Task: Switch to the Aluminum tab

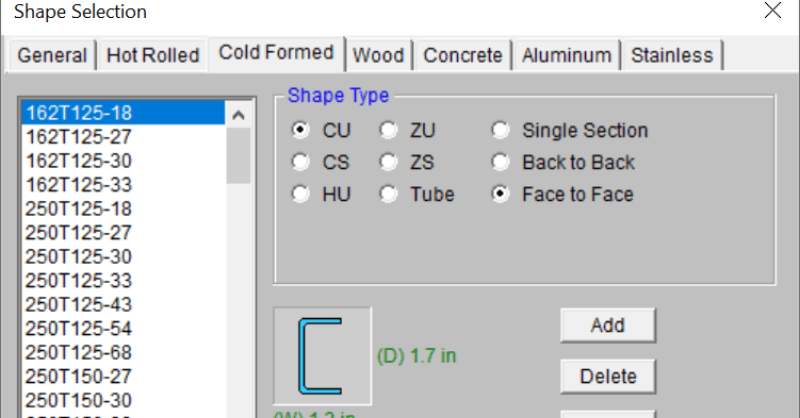Action: 566,55
